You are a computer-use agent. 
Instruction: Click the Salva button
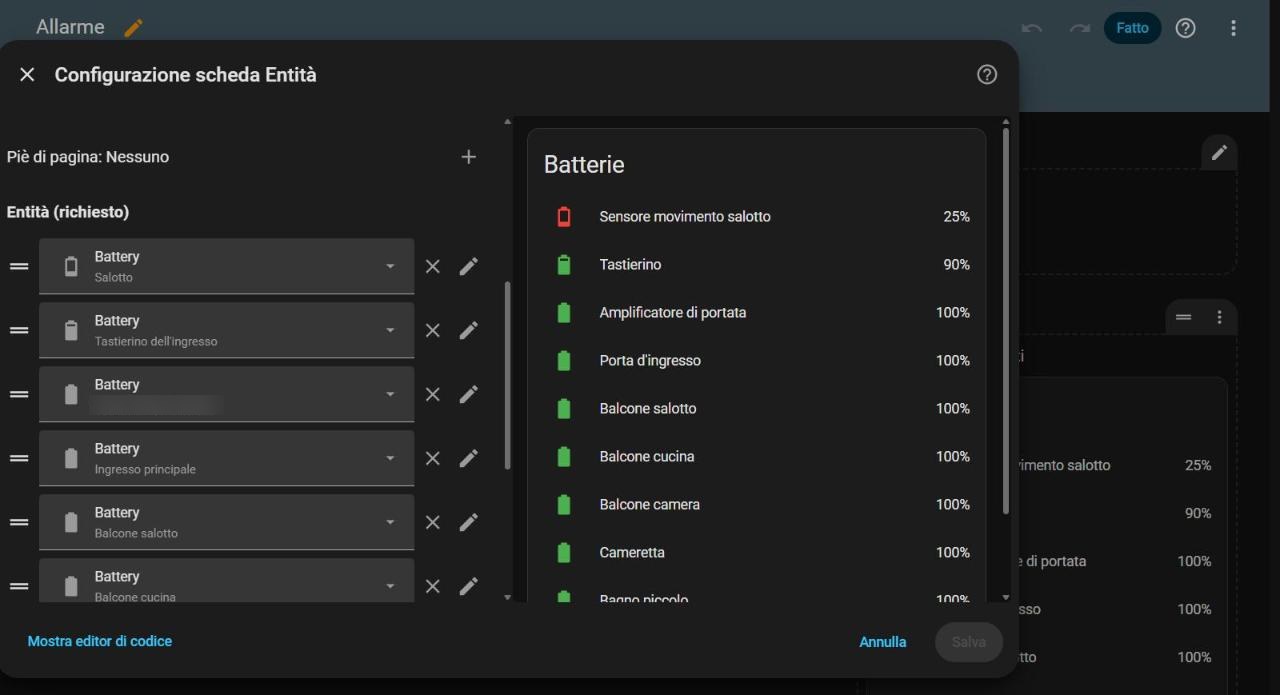pos(968,642)
